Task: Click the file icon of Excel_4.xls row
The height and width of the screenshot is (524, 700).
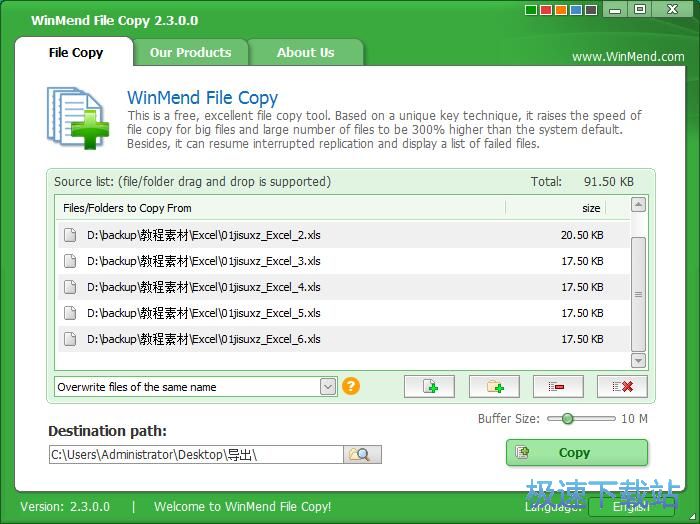Action: click(x=70, y=287)
